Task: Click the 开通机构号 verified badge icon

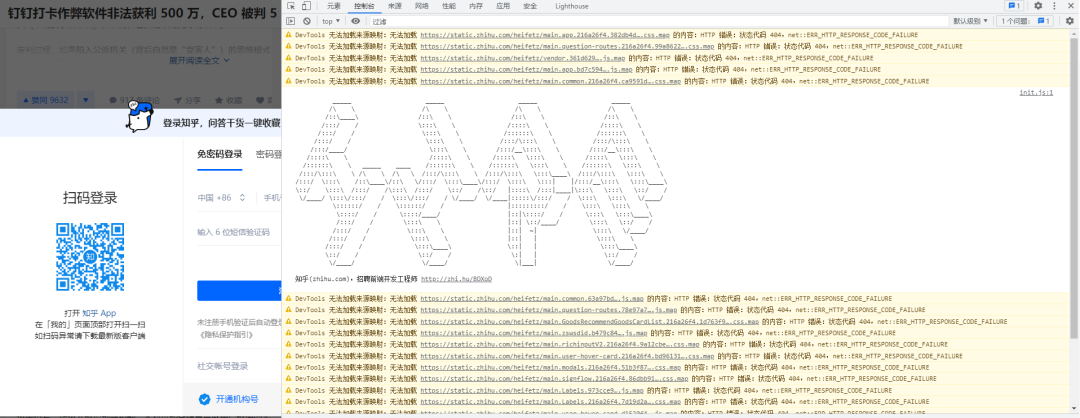Action: 204,399
